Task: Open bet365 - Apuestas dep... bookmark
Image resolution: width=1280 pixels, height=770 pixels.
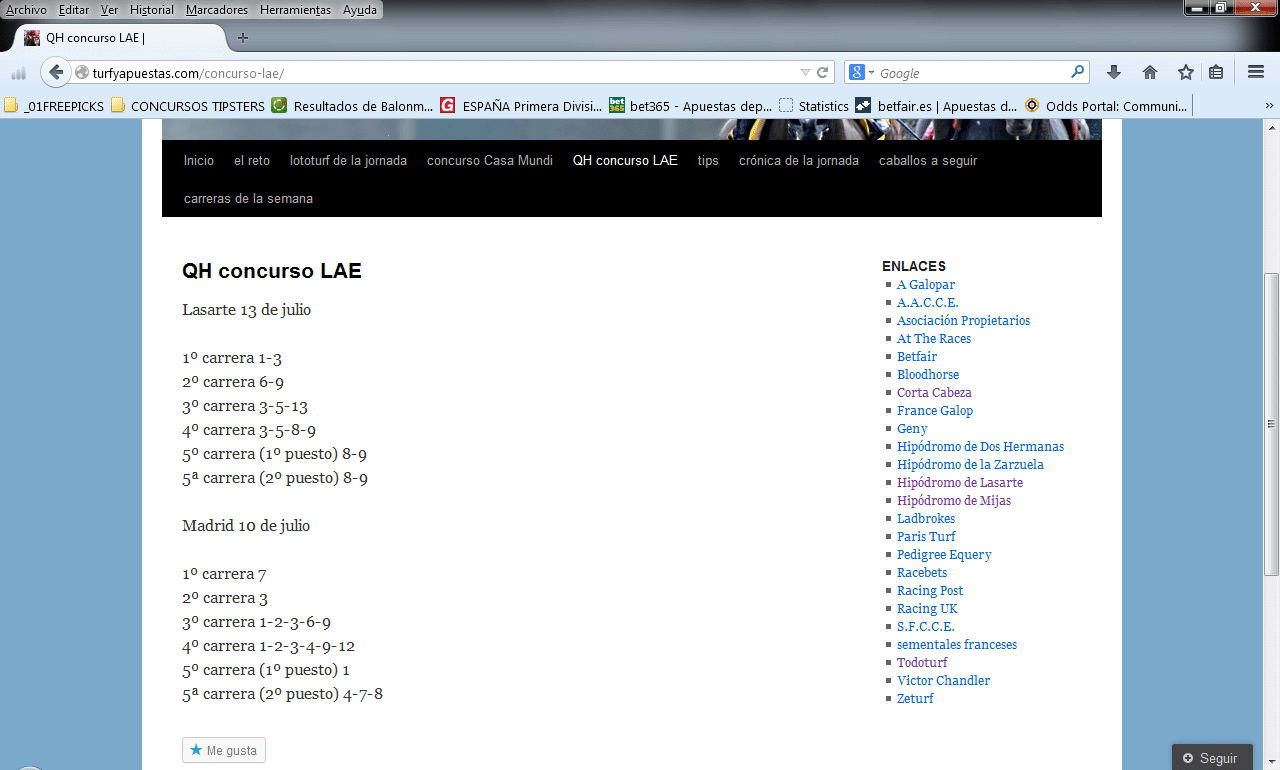Action: pyautogui.click(x=690, y=106)
